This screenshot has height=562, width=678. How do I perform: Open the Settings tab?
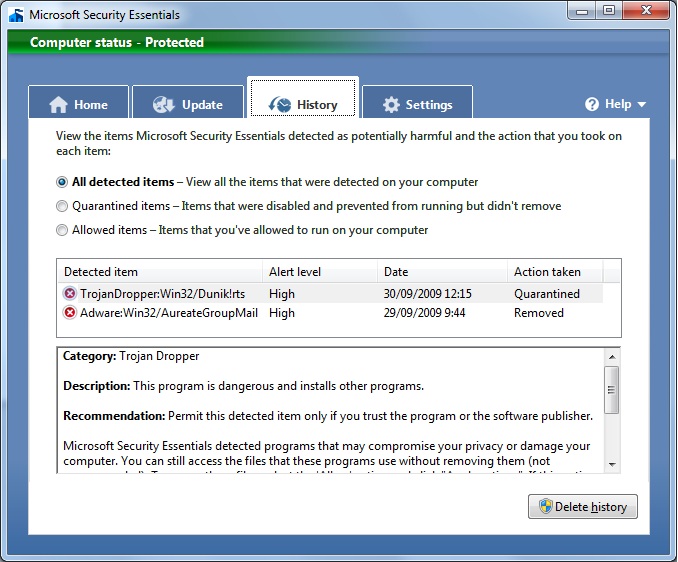(x=417, y=102)
